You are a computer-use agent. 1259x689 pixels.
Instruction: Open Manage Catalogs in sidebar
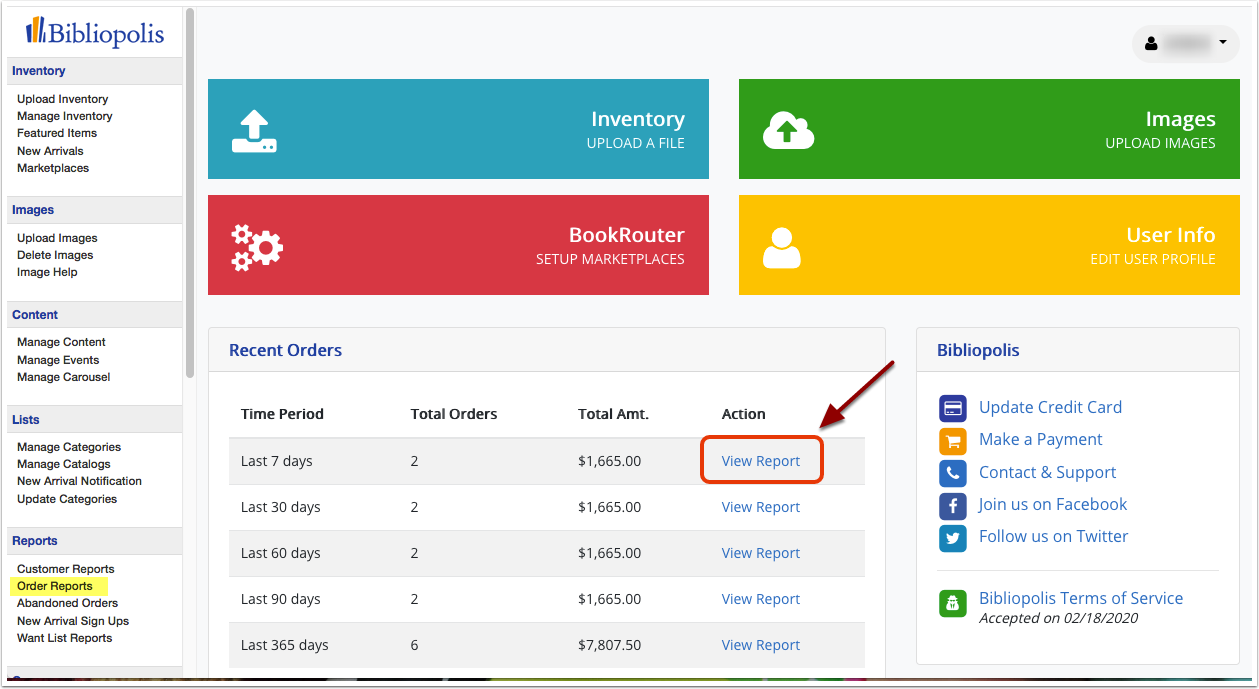[x=64, y=464]
